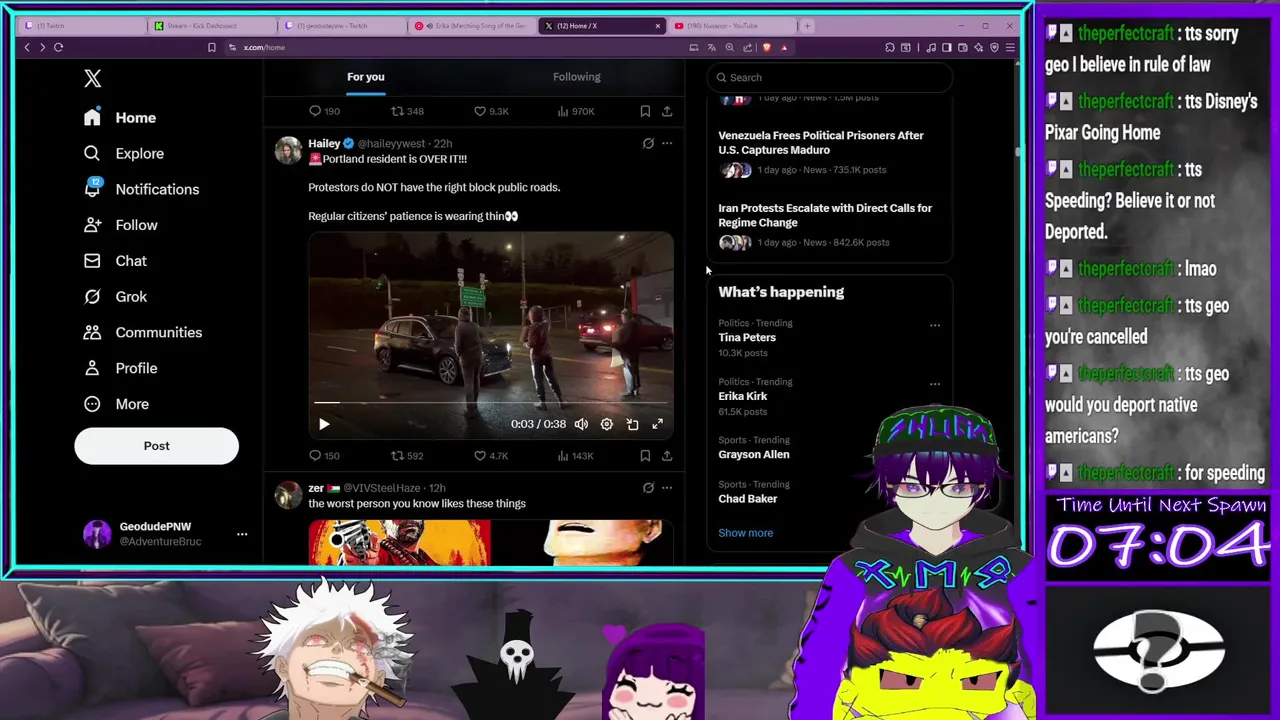1280x720 pixels.
Task: Launch Grok from the sidebar
Action: pyautogui.click(x=115, y=296)
